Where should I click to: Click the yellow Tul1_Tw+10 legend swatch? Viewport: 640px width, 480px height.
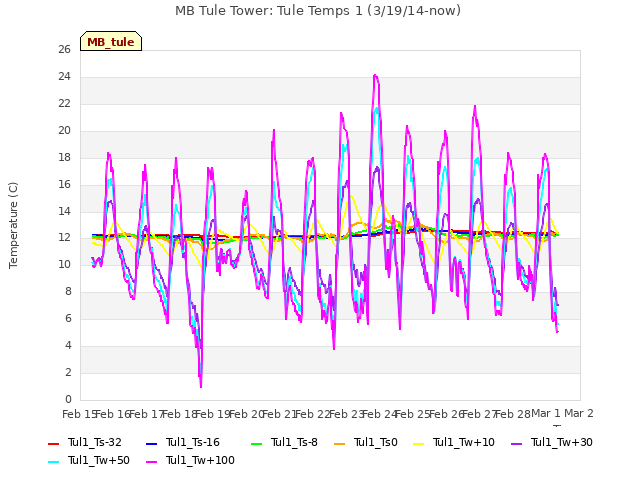(x=419, y=443)
